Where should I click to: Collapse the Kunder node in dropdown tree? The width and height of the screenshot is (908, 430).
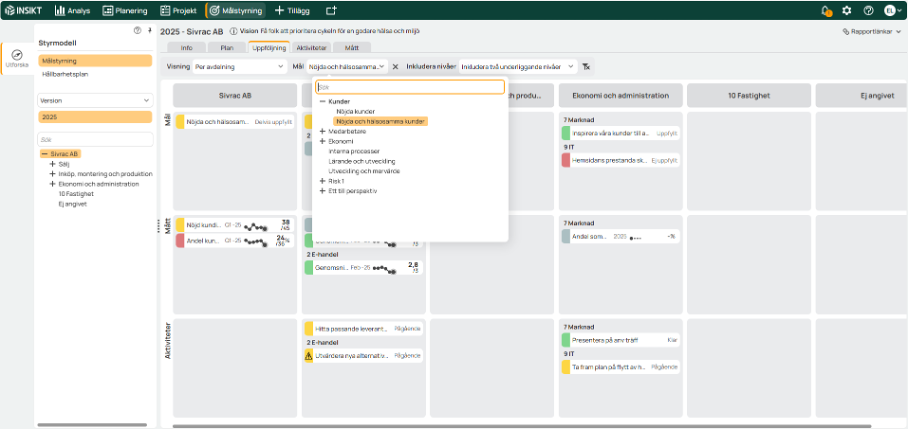(x=322, y=101)
